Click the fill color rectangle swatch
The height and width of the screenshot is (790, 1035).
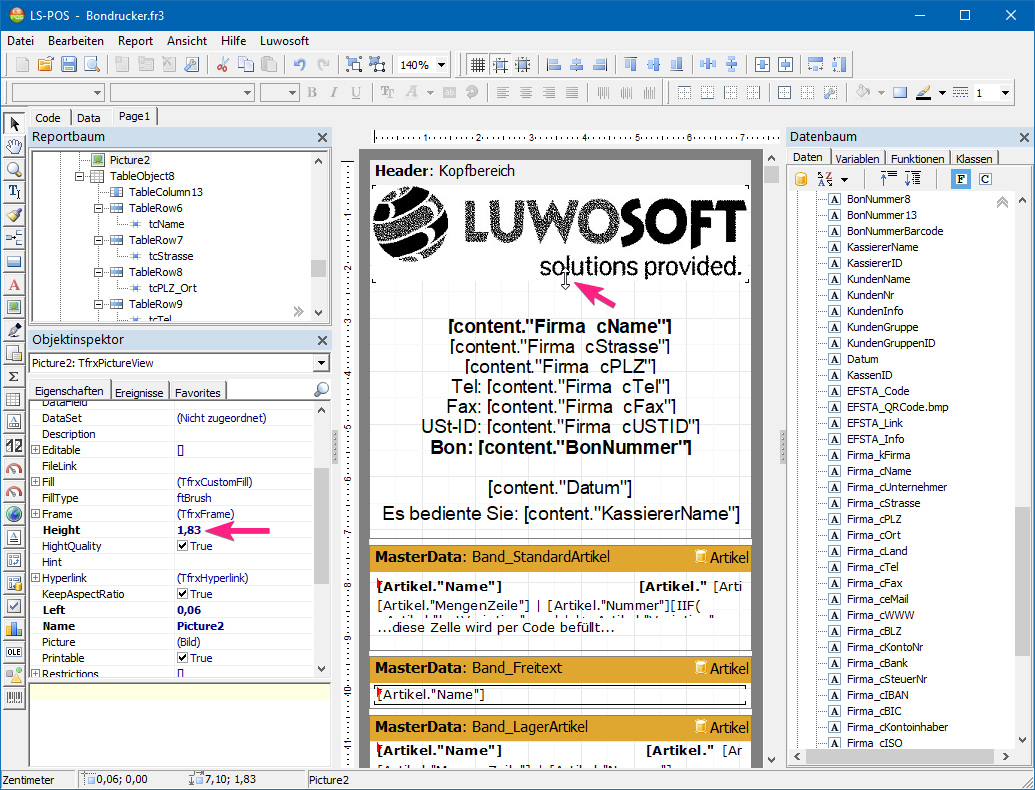coord(900,93)
